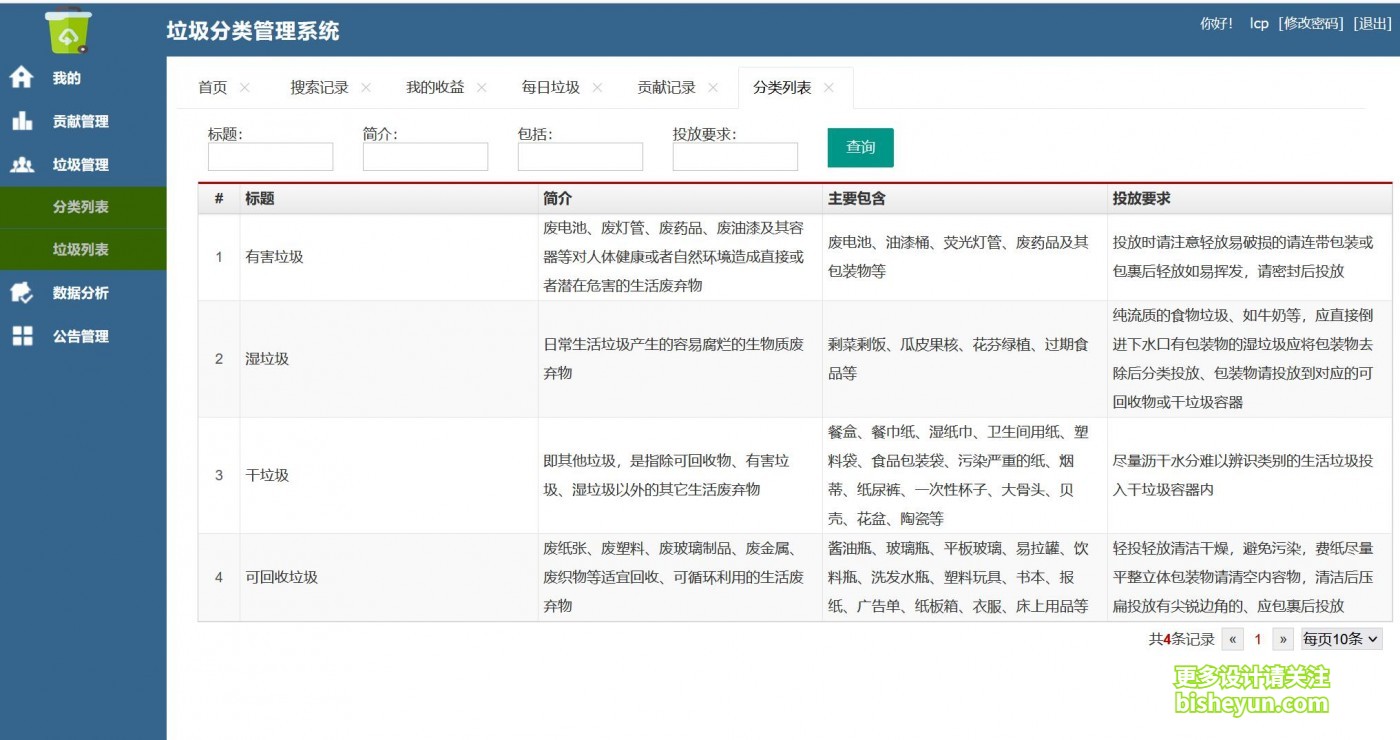Select the 可回收垃圾 row title

[x=282, y=577]
